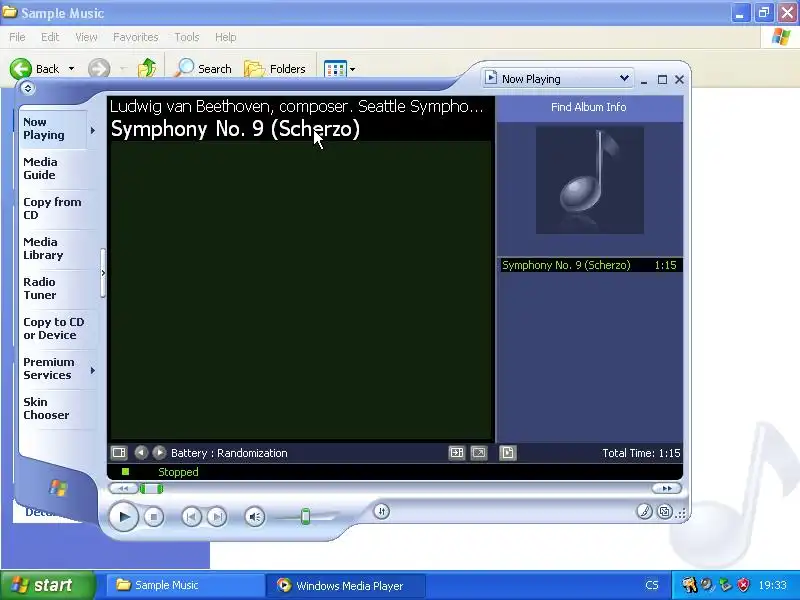Image resolution: width=800 pixels, height=600 pixels.
Task: Click the Forward arrow in Explorer toolbar
Action: pyautogui.click(x=99, y=68)
